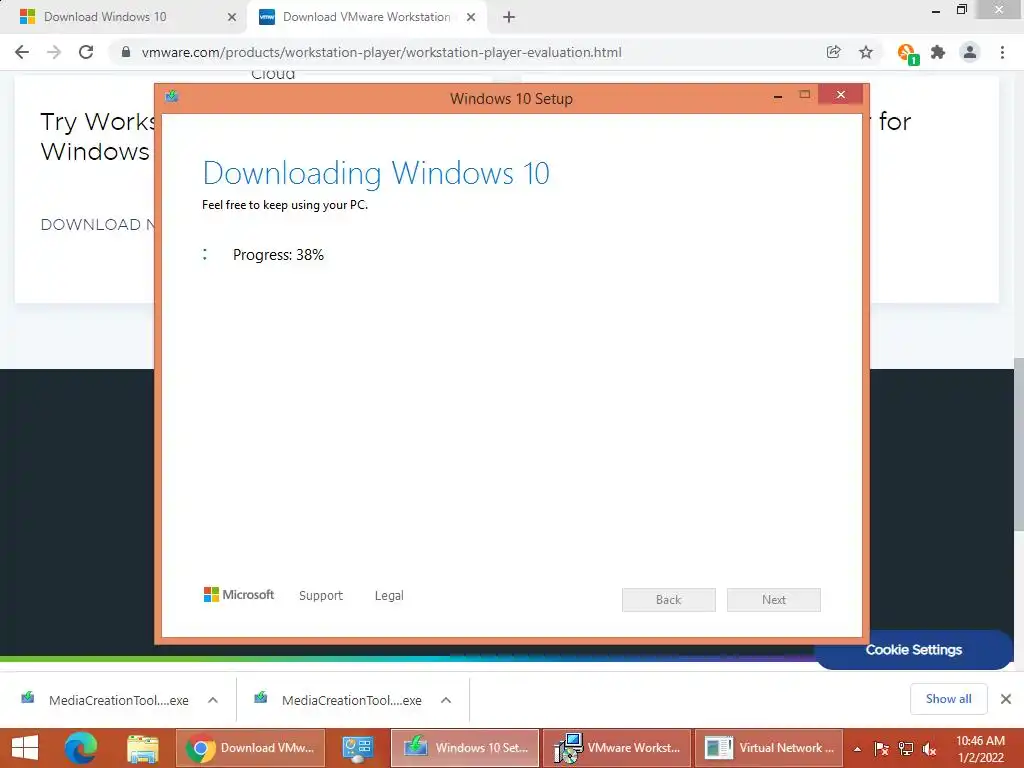
Task: Open the Control Panel taskbar icon
Action: (358, 748)
